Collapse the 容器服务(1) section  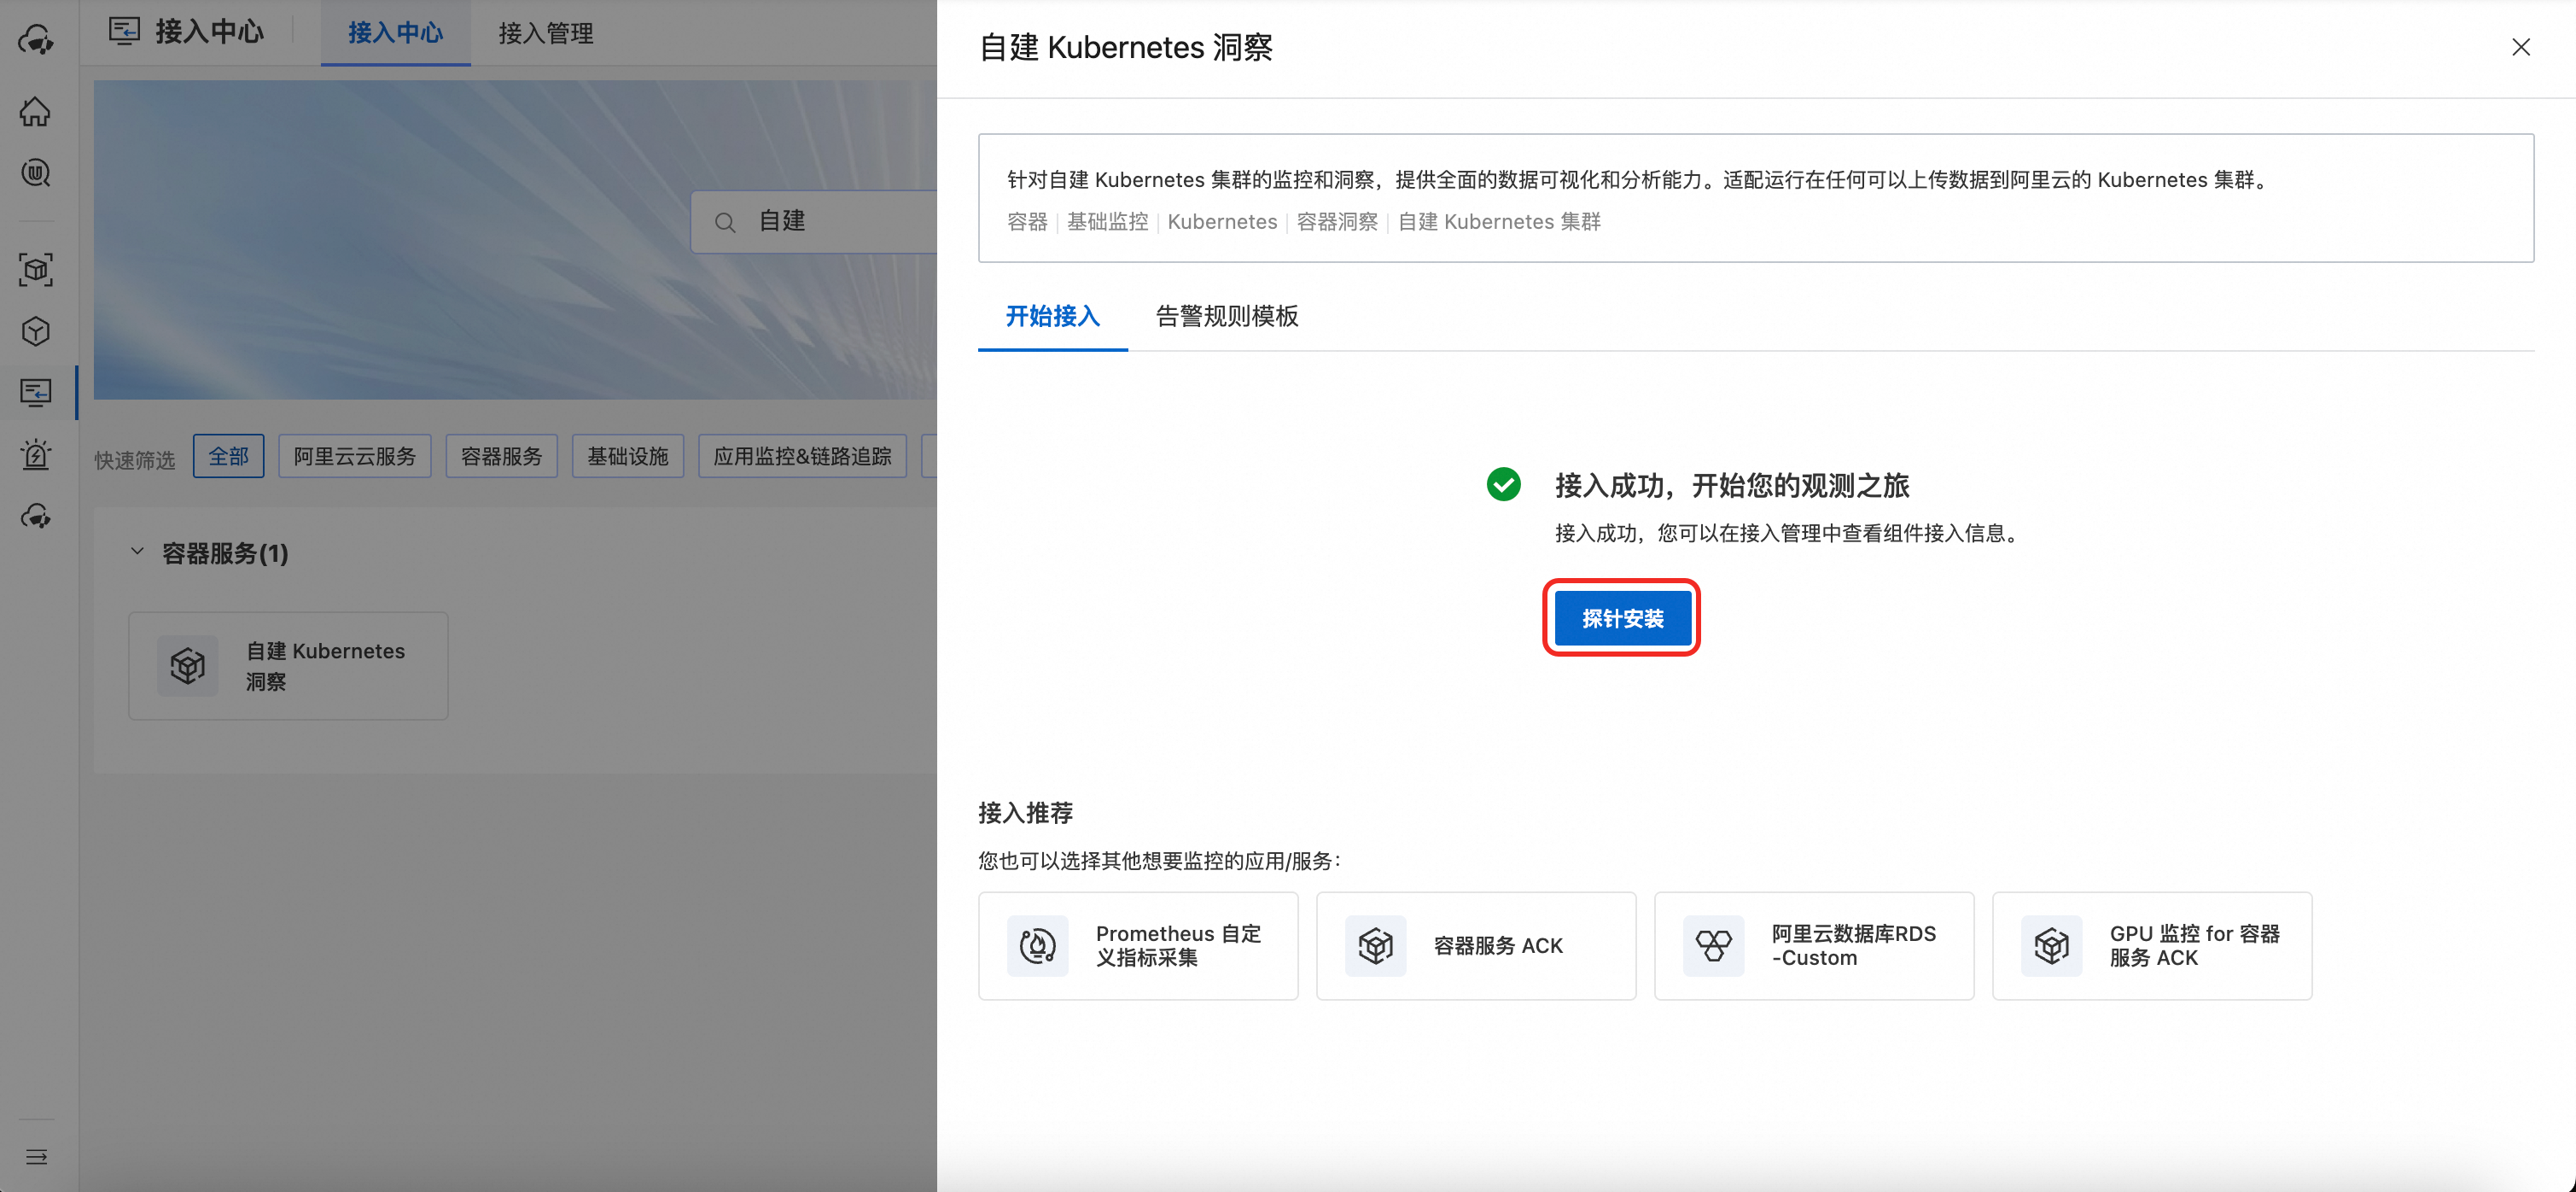[138, 552]
